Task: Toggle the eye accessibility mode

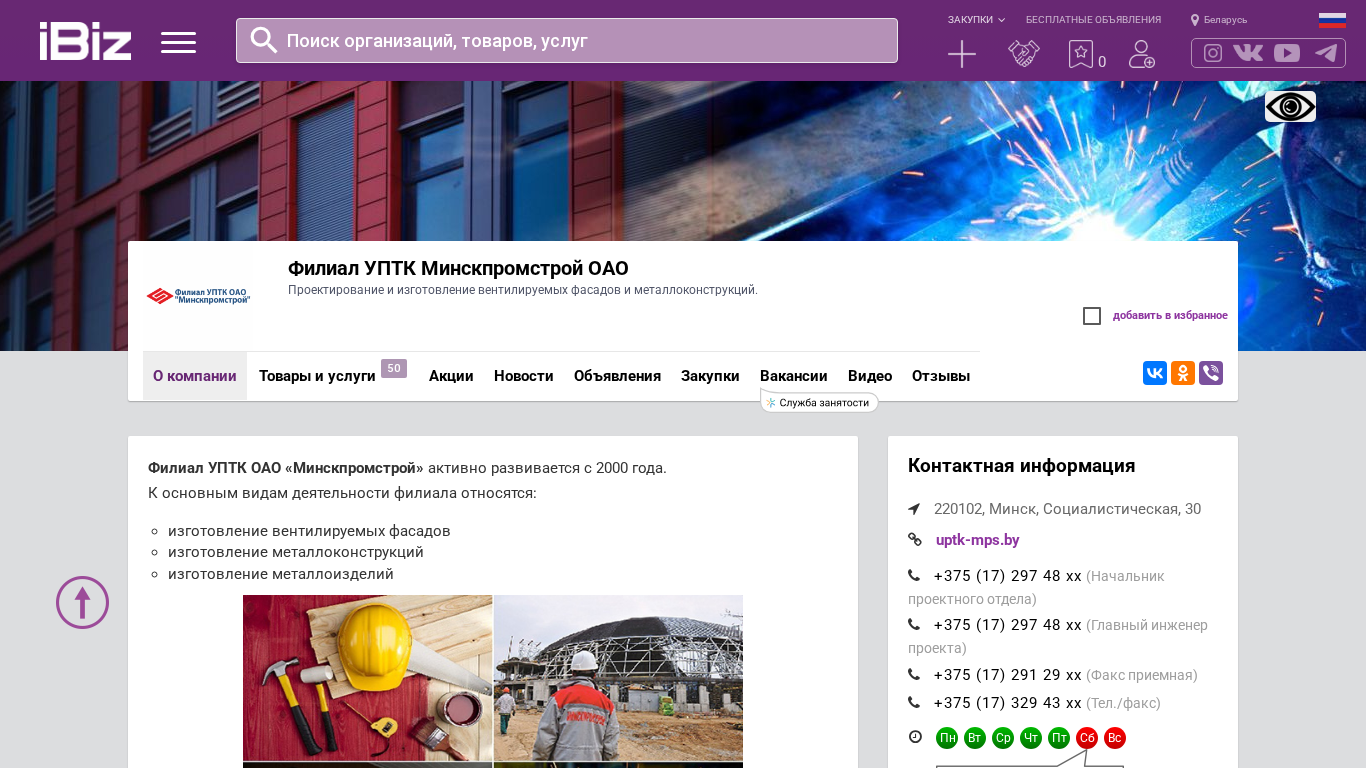Action: click(x=1290, y=106)
